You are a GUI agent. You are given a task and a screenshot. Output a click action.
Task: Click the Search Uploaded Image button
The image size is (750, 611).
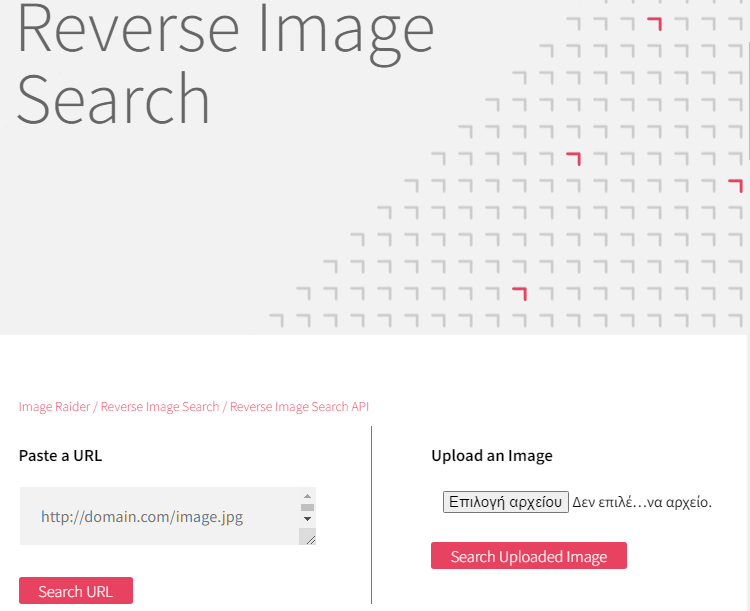pos(529,556)
